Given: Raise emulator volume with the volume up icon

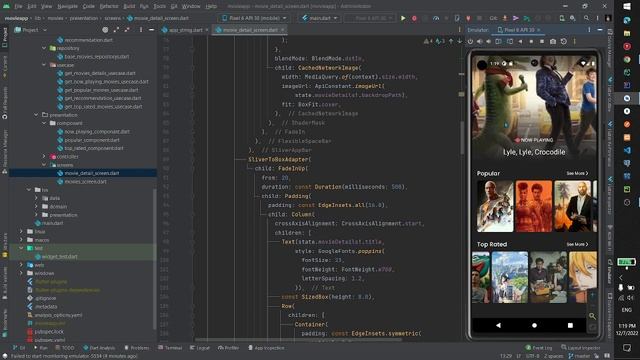Looking at the screenshot, I should pyautogui.click(x=480, y=41).
